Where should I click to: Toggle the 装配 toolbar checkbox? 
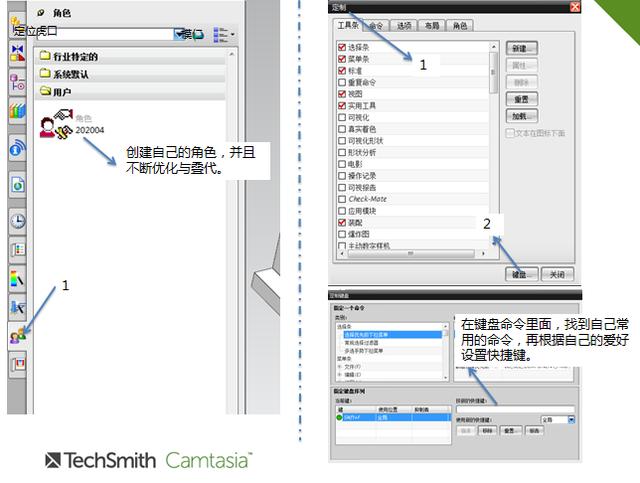click(x=342, y=223)
